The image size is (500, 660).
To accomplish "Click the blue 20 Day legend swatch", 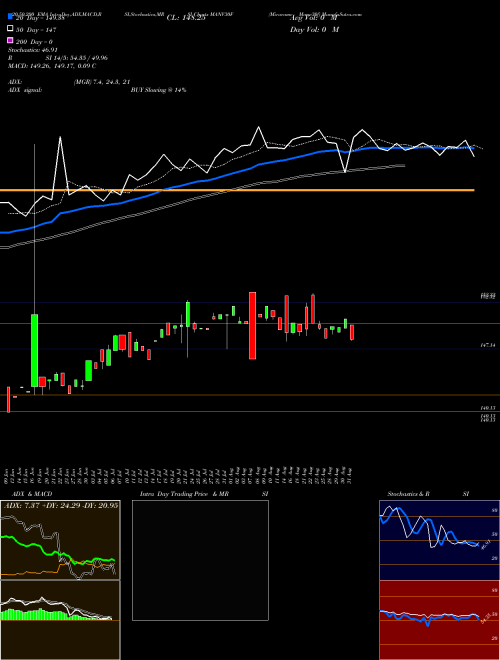I will pos(10,16).
